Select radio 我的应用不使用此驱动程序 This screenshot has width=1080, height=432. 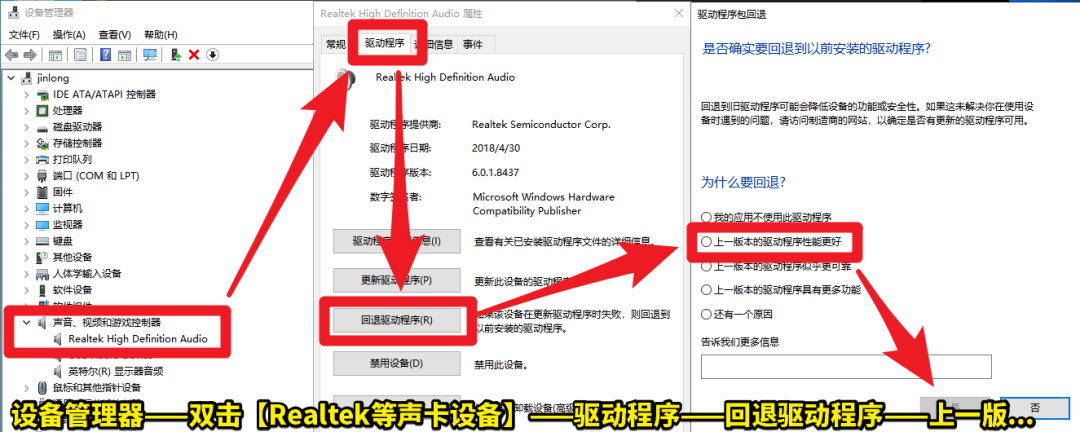pos(706,218)
